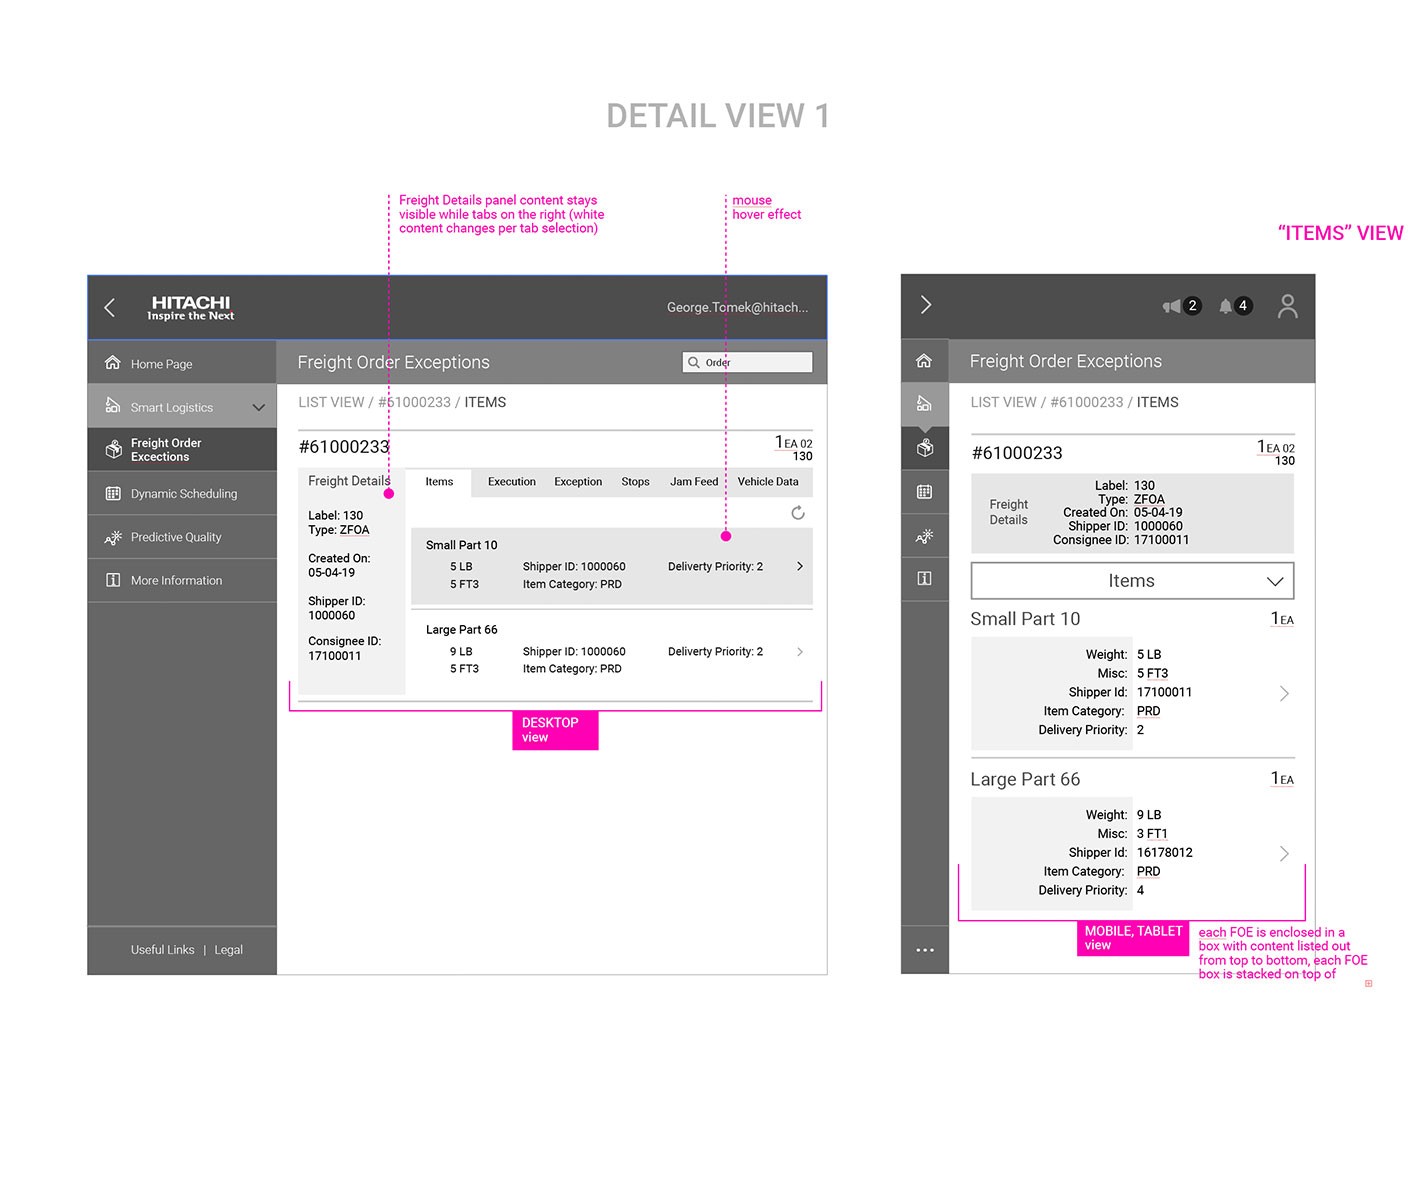Click the Hitachi Inspire the Next logo

(x=191, y=308)
